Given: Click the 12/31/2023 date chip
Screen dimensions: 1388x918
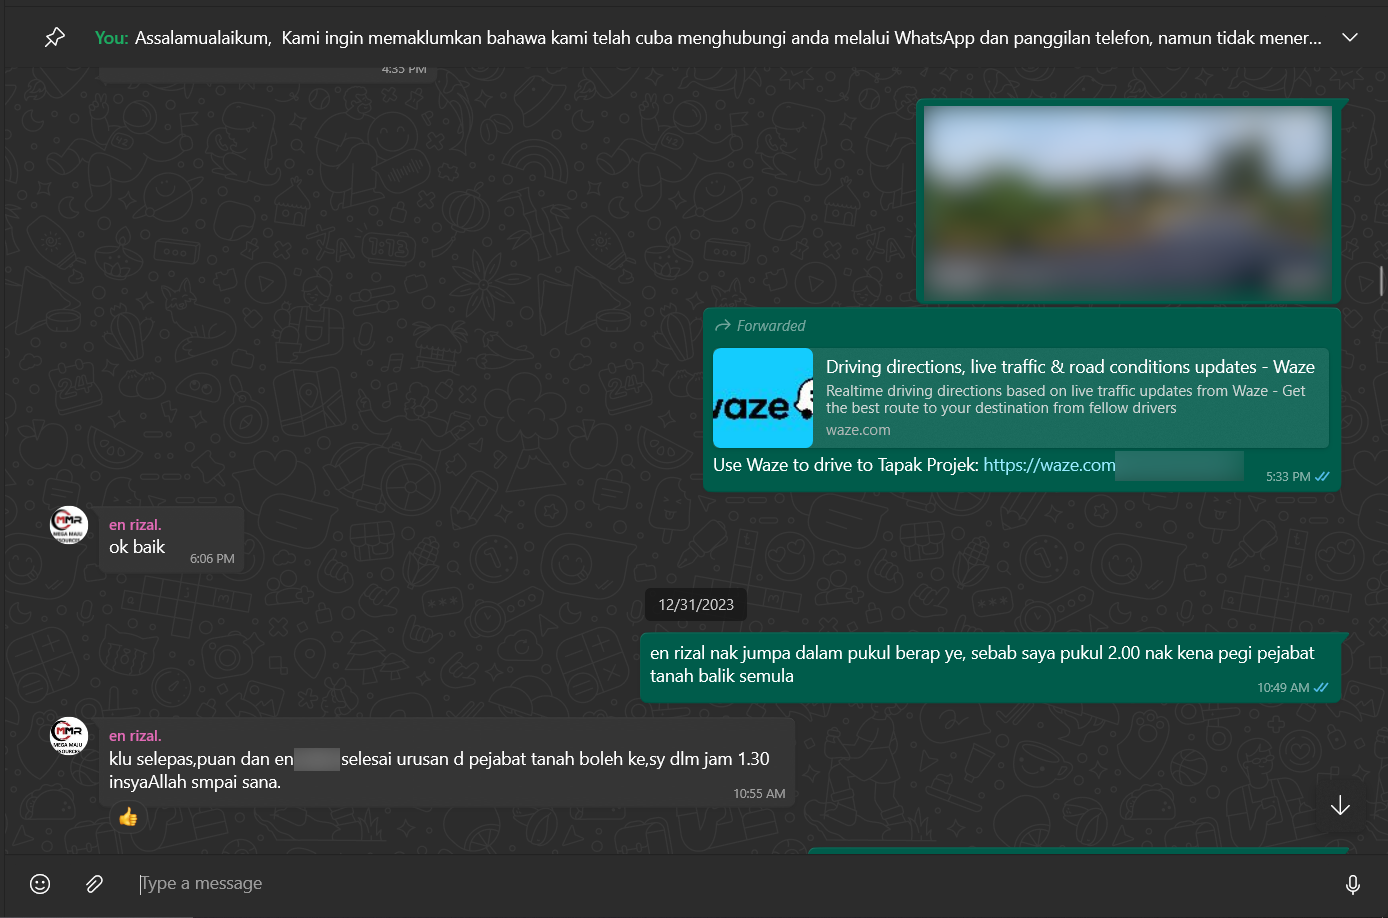Looking at the screenshot, I should click(696, 605).
